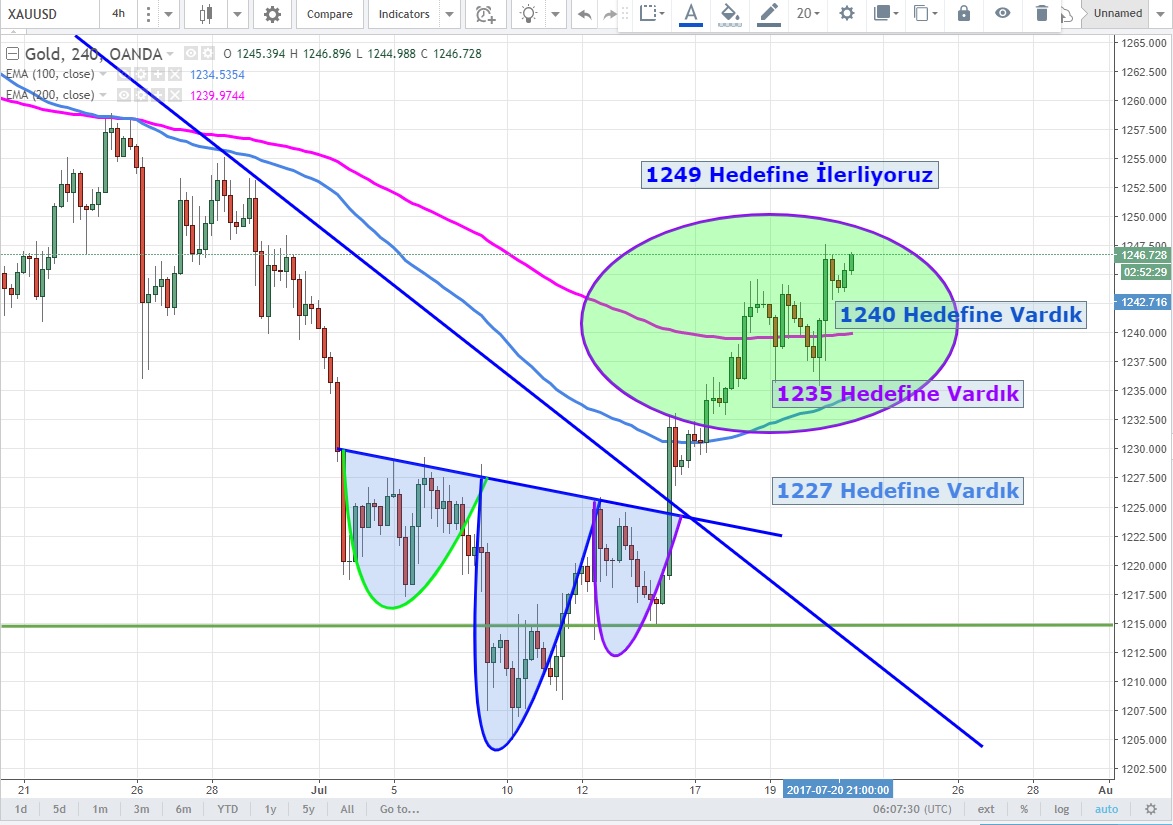Viewport: 1173px width, 825px height.
Task: Select the 1m time range tab
Action: point(100,809)
